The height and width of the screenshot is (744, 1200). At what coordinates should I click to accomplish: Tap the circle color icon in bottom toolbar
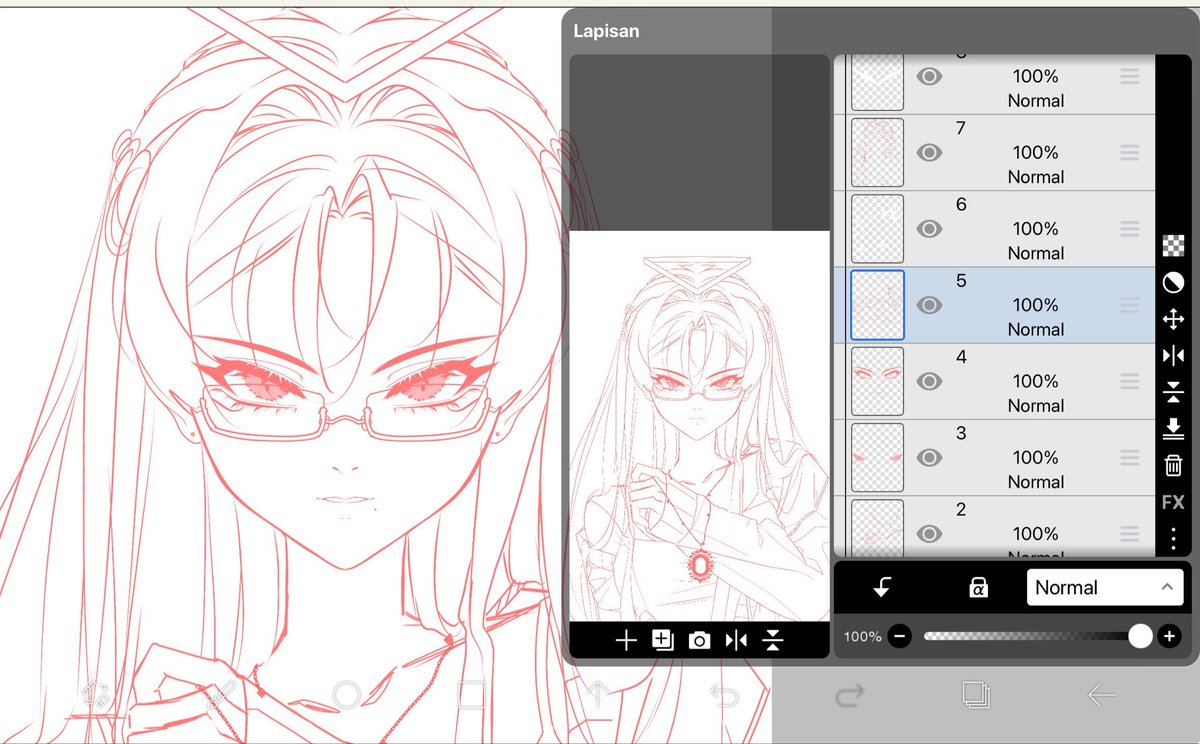click(346, 695)
